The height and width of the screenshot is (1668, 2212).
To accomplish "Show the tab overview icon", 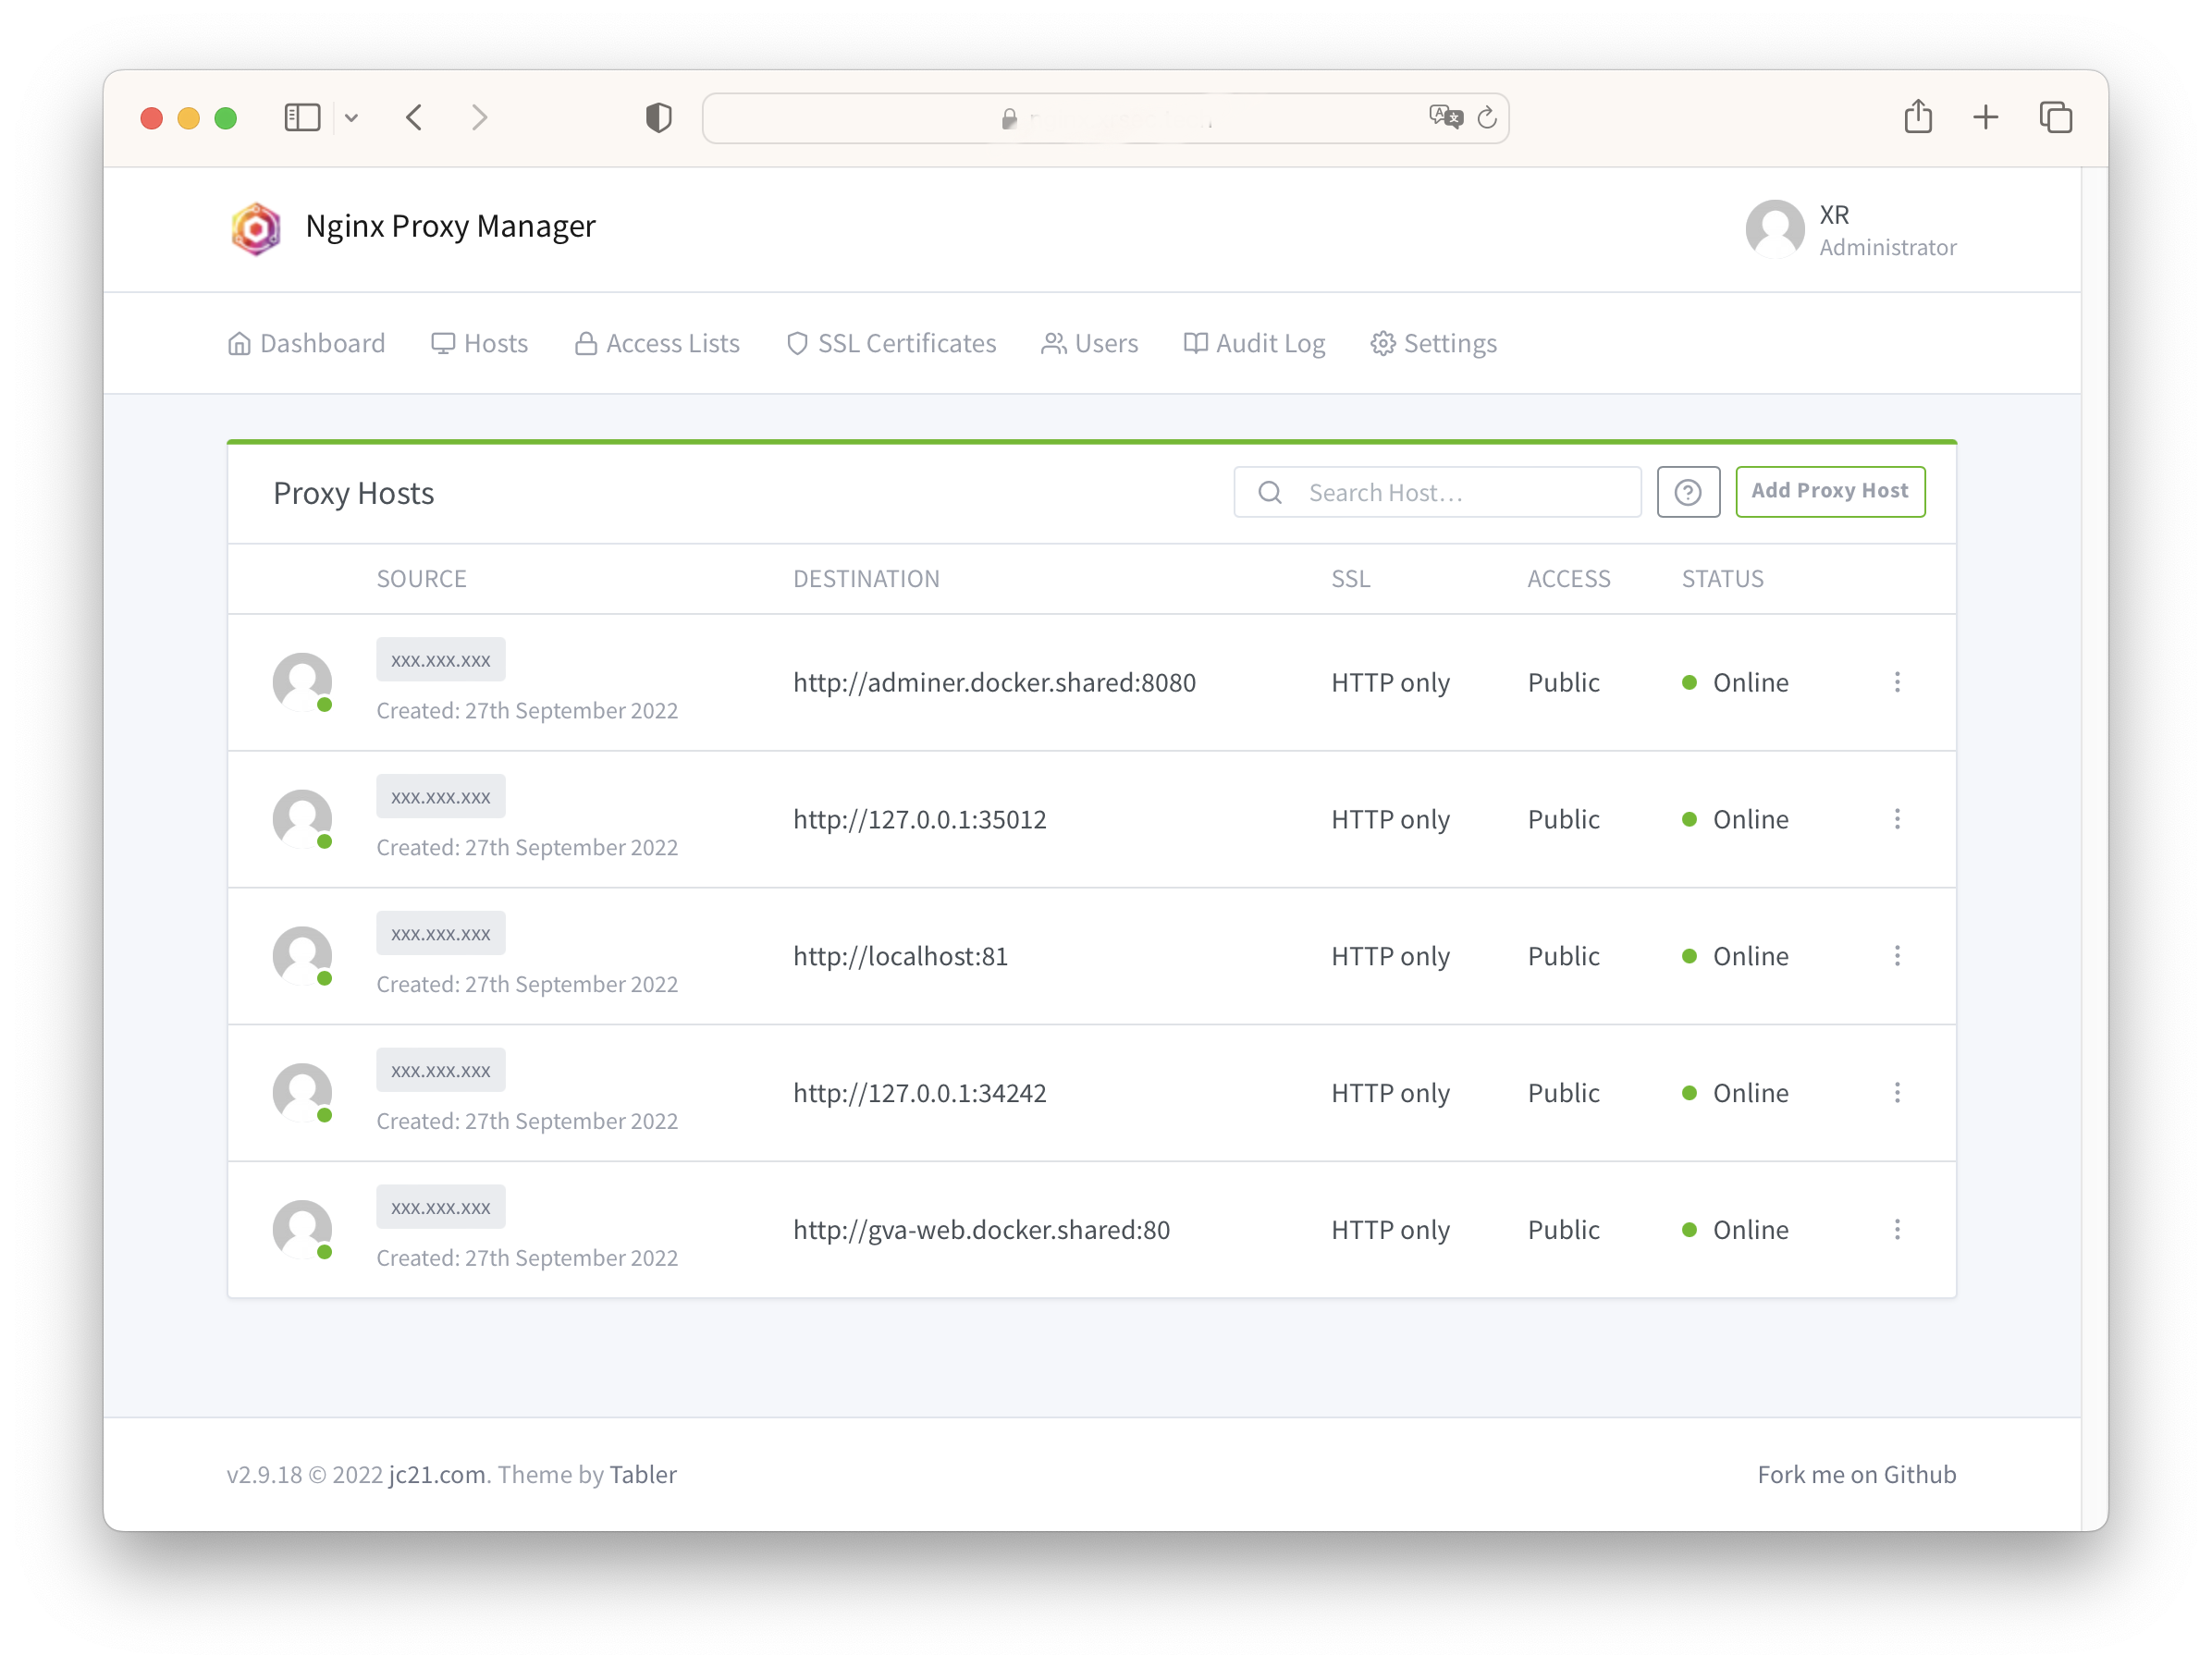I will pos(2056,118).
